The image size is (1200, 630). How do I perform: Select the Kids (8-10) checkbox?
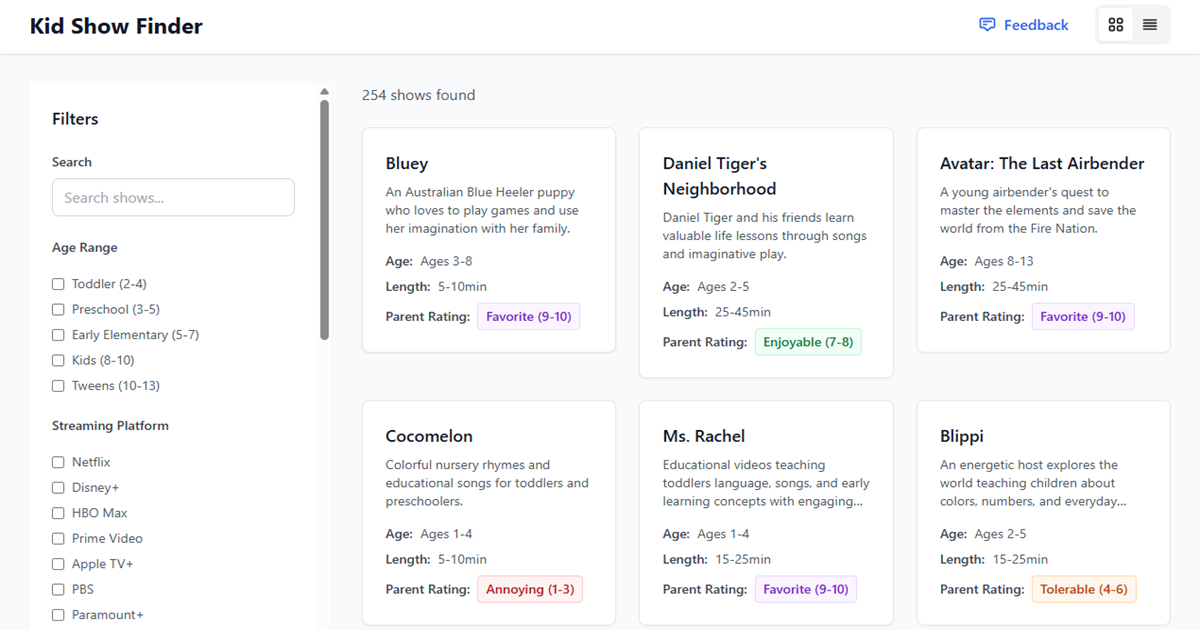click(58, 360)
